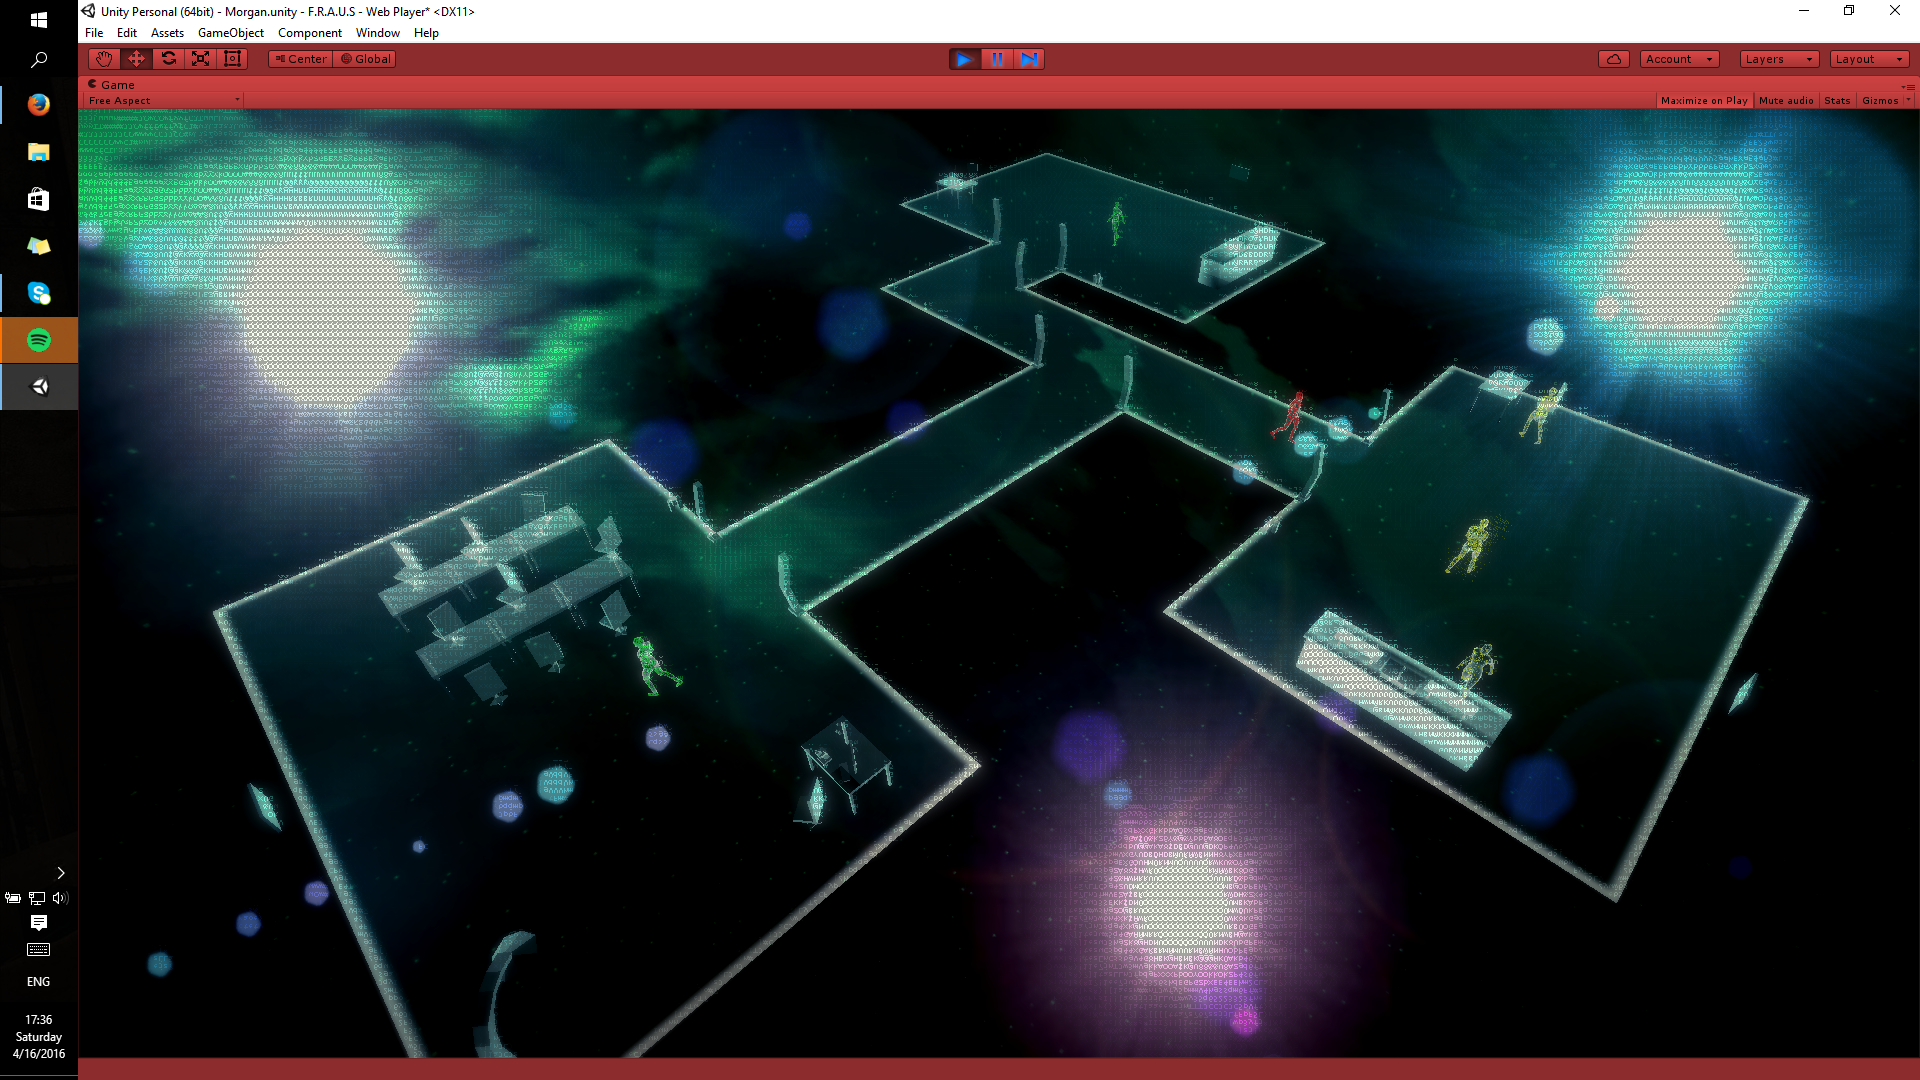Select the Hand tool
The image size is (1920, 1080).
[x=104, y=59]
